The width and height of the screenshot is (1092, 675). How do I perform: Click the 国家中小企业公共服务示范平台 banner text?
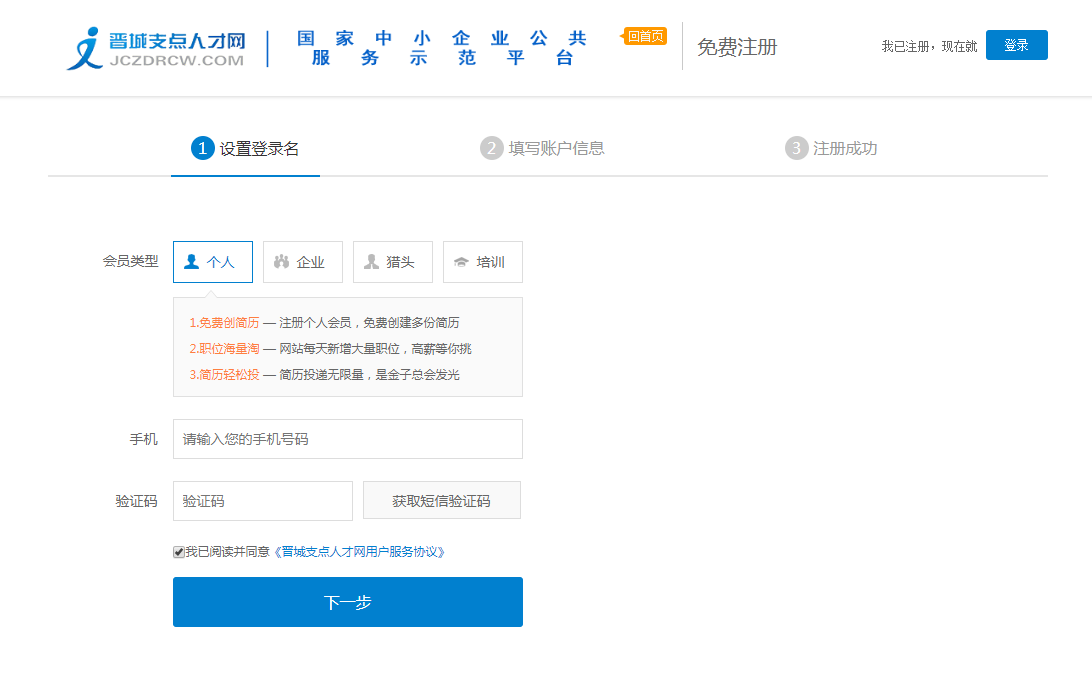[x=442, y=48]
